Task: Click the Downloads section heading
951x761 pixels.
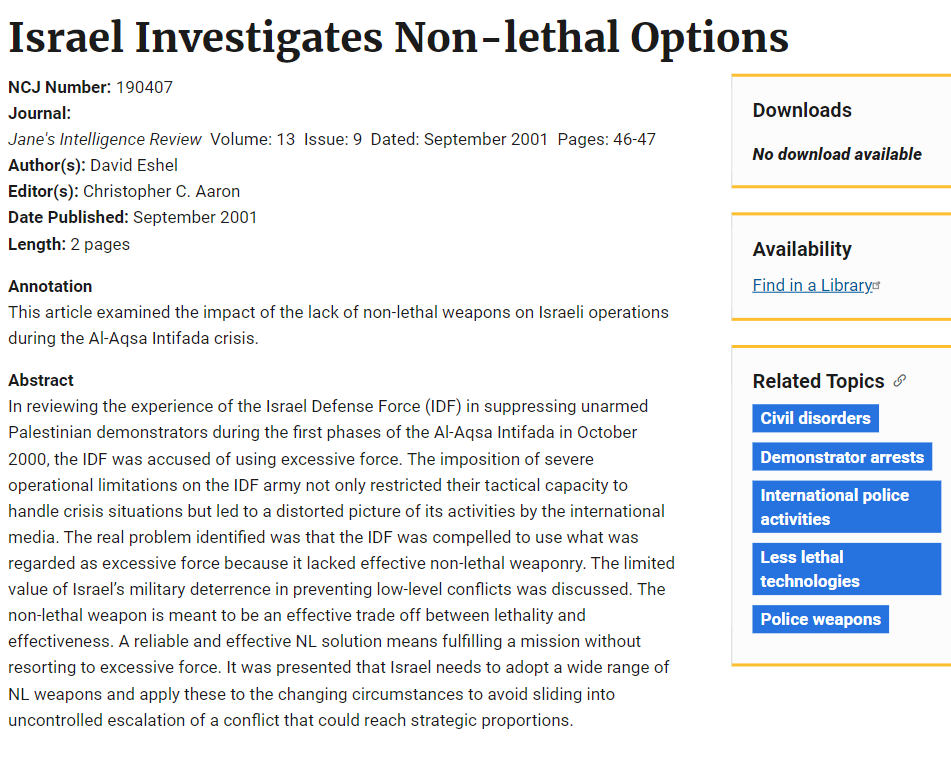Action: point(802,110)
